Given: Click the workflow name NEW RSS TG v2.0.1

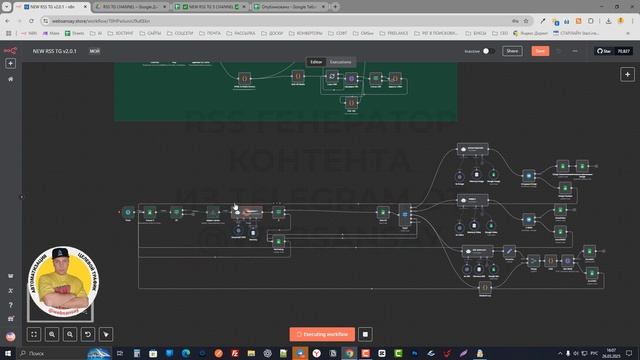Looking at the screenshot, I should (x=54, y=51).
